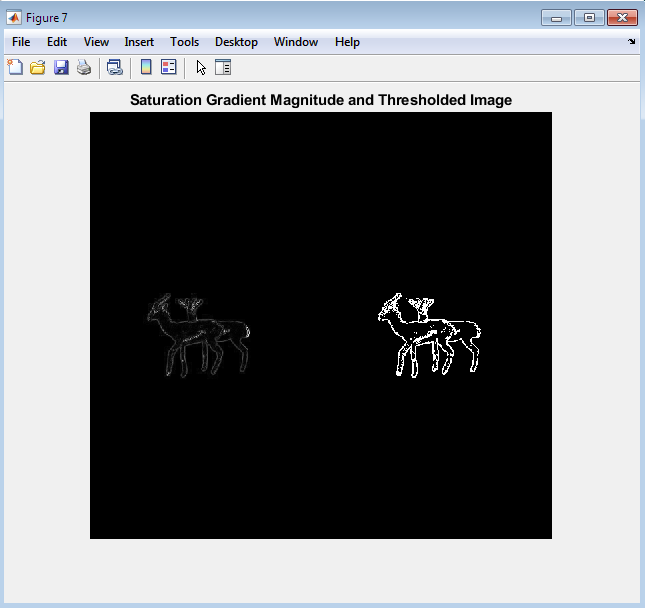Expand the Insert menu
The width and height of the screenshot is (645, 608).
pyautogui.click(x=139, y=42)
